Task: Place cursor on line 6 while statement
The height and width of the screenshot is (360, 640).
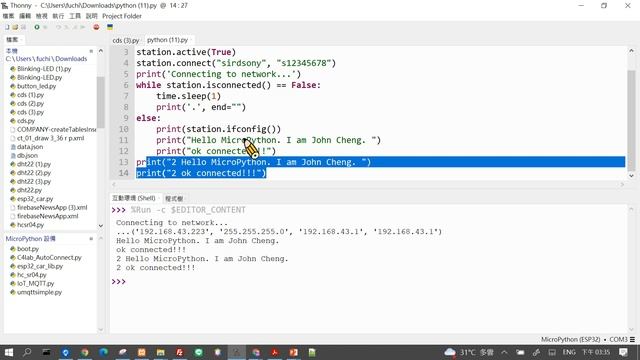Action: pyautogui.click(x=228, y=85)
